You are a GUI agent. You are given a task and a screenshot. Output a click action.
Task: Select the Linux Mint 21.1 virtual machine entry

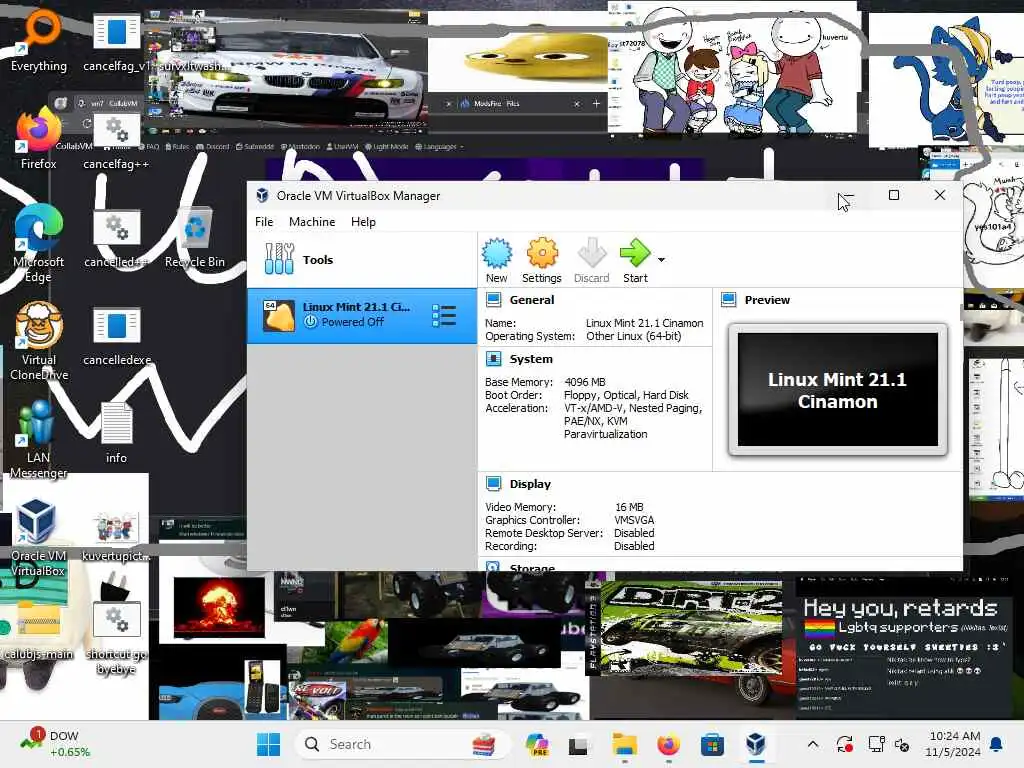362,315
